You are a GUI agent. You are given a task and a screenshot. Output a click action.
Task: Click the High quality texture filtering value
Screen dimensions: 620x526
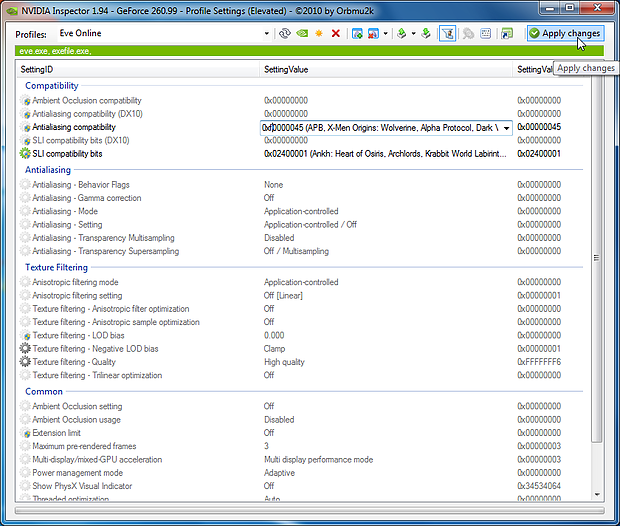(x=284, y=362)
